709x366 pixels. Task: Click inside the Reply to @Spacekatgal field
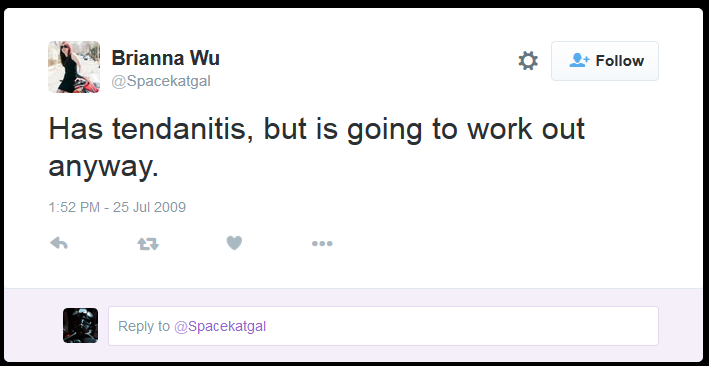(383, 326)
